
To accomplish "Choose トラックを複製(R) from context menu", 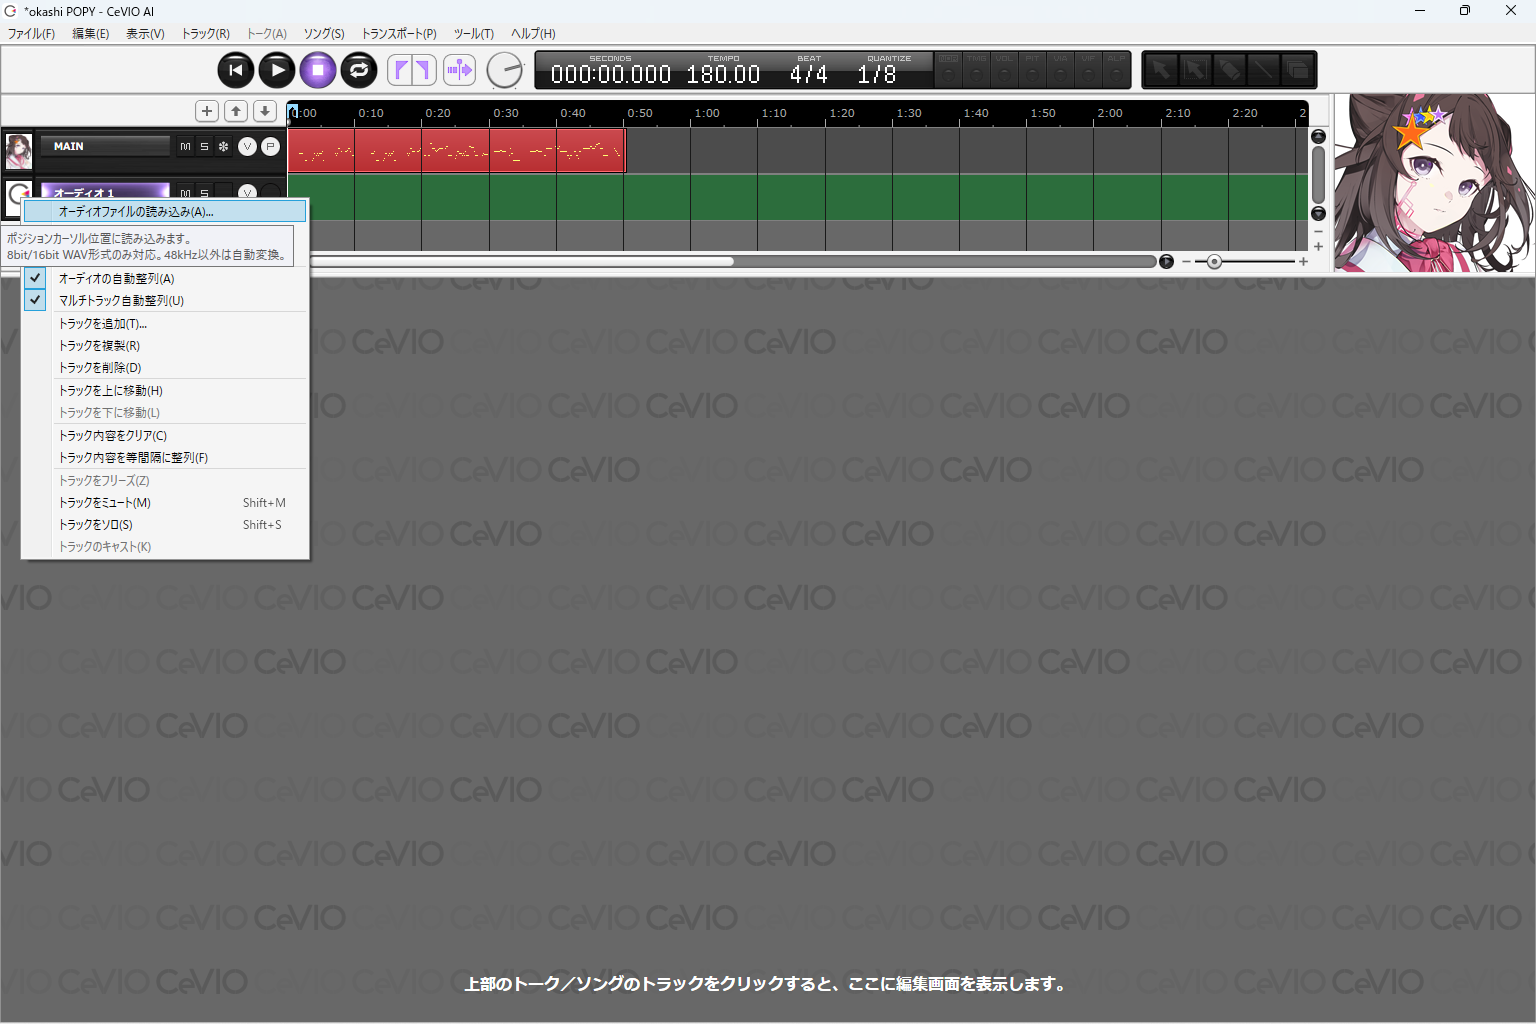I will 99,345.
